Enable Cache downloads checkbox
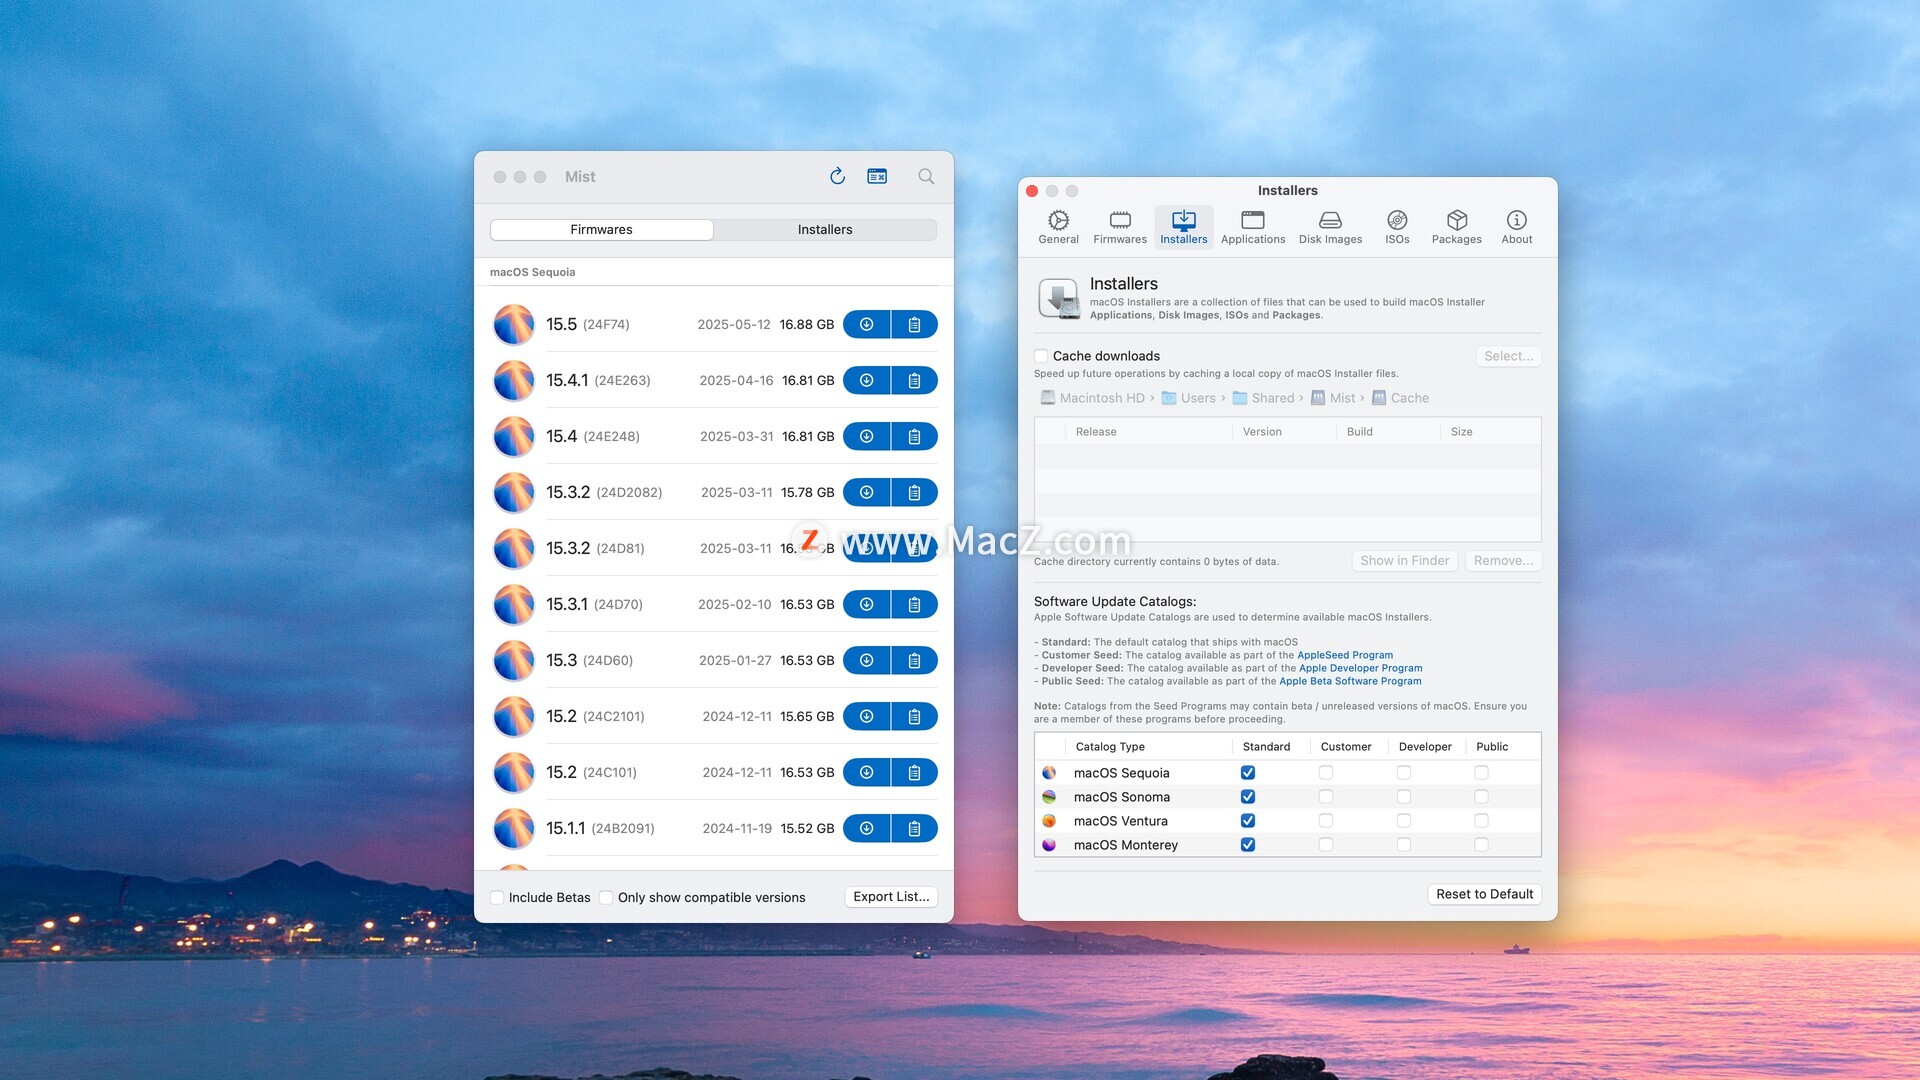 [1041, 356]
